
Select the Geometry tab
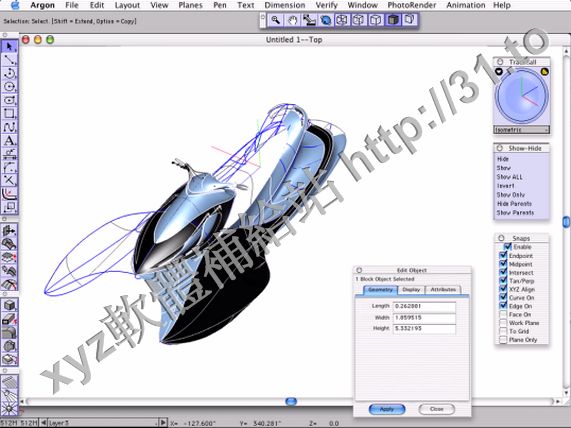(x=380, y=290)
